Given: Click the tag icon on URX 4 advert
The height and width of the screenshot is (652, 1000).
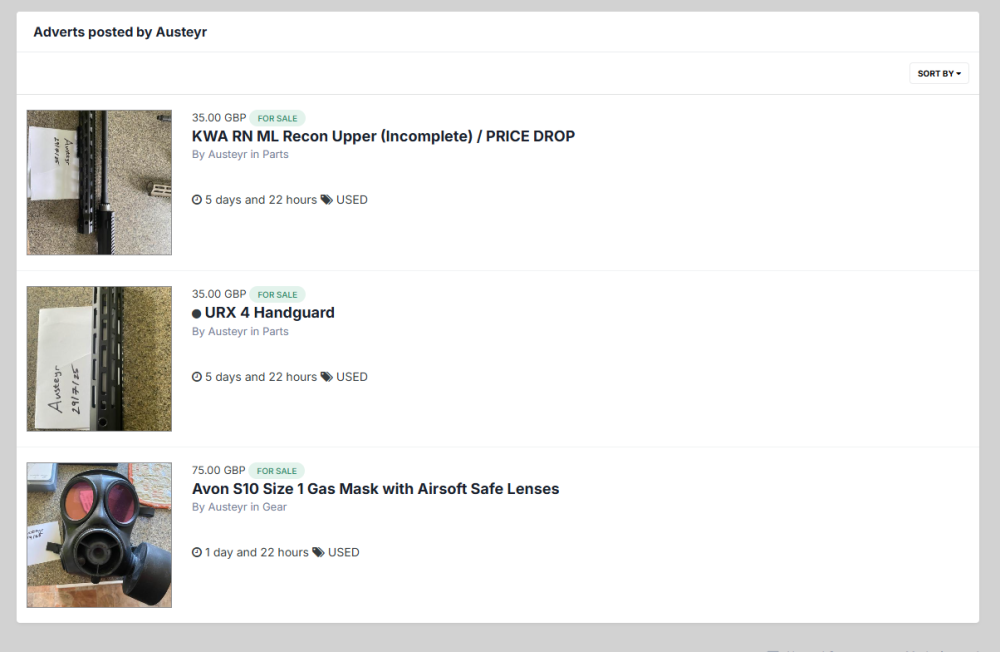Looking at the screenshot, I should coord(326,377).
